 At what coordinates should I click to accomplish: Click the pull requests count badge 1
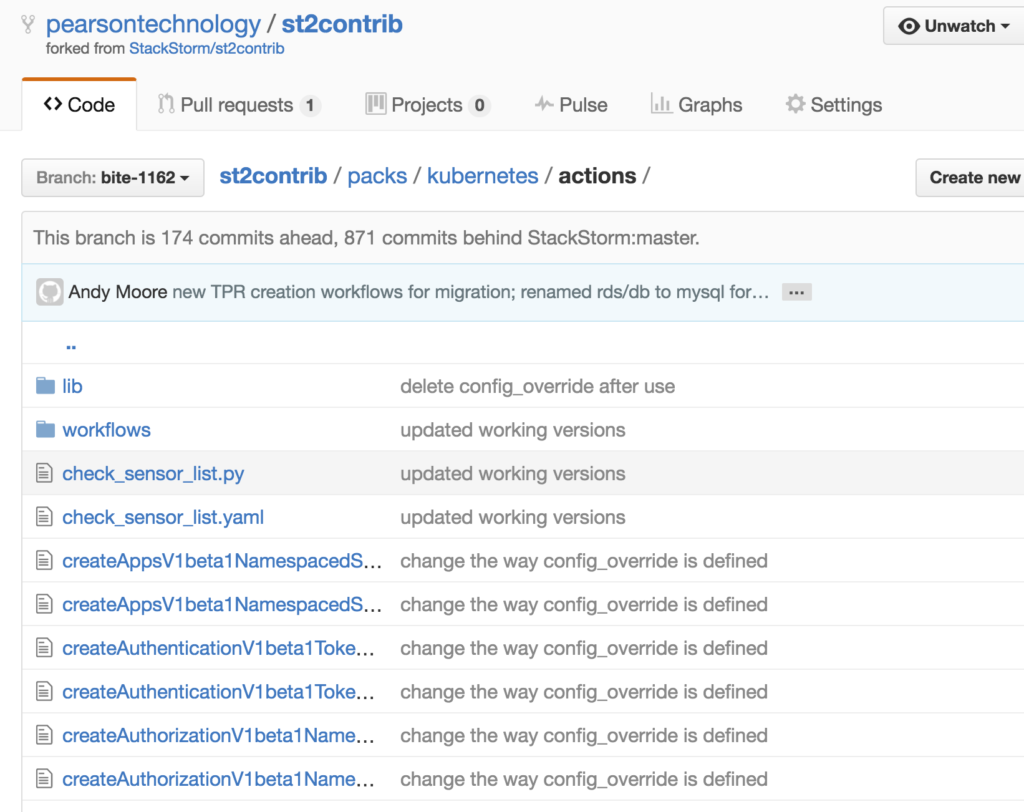coord(310,105)
